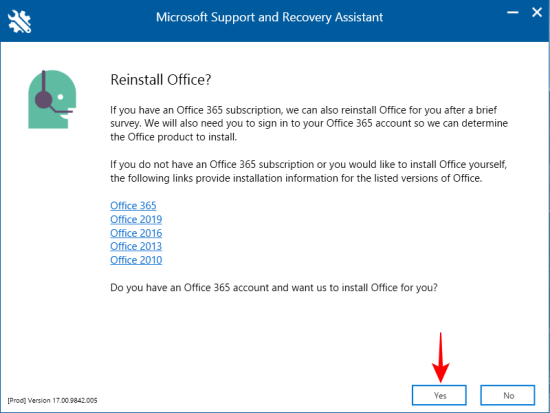The height and width of the screenshot is (413, 550).
Task: Click the "[Prod] Version 17.00.9842.005" text
Action: [52, 400]
